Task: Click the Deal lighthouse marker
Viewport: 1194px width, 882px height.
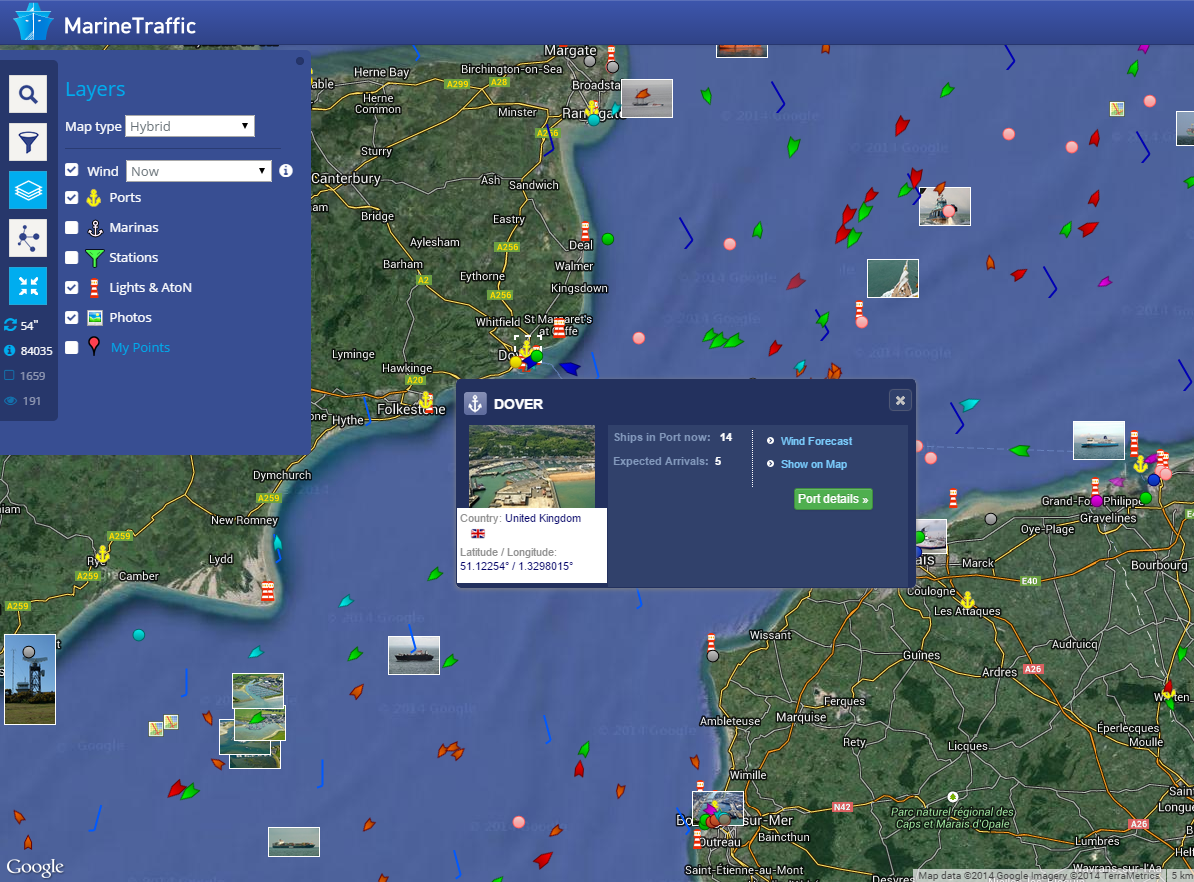Action: (585, 231)
